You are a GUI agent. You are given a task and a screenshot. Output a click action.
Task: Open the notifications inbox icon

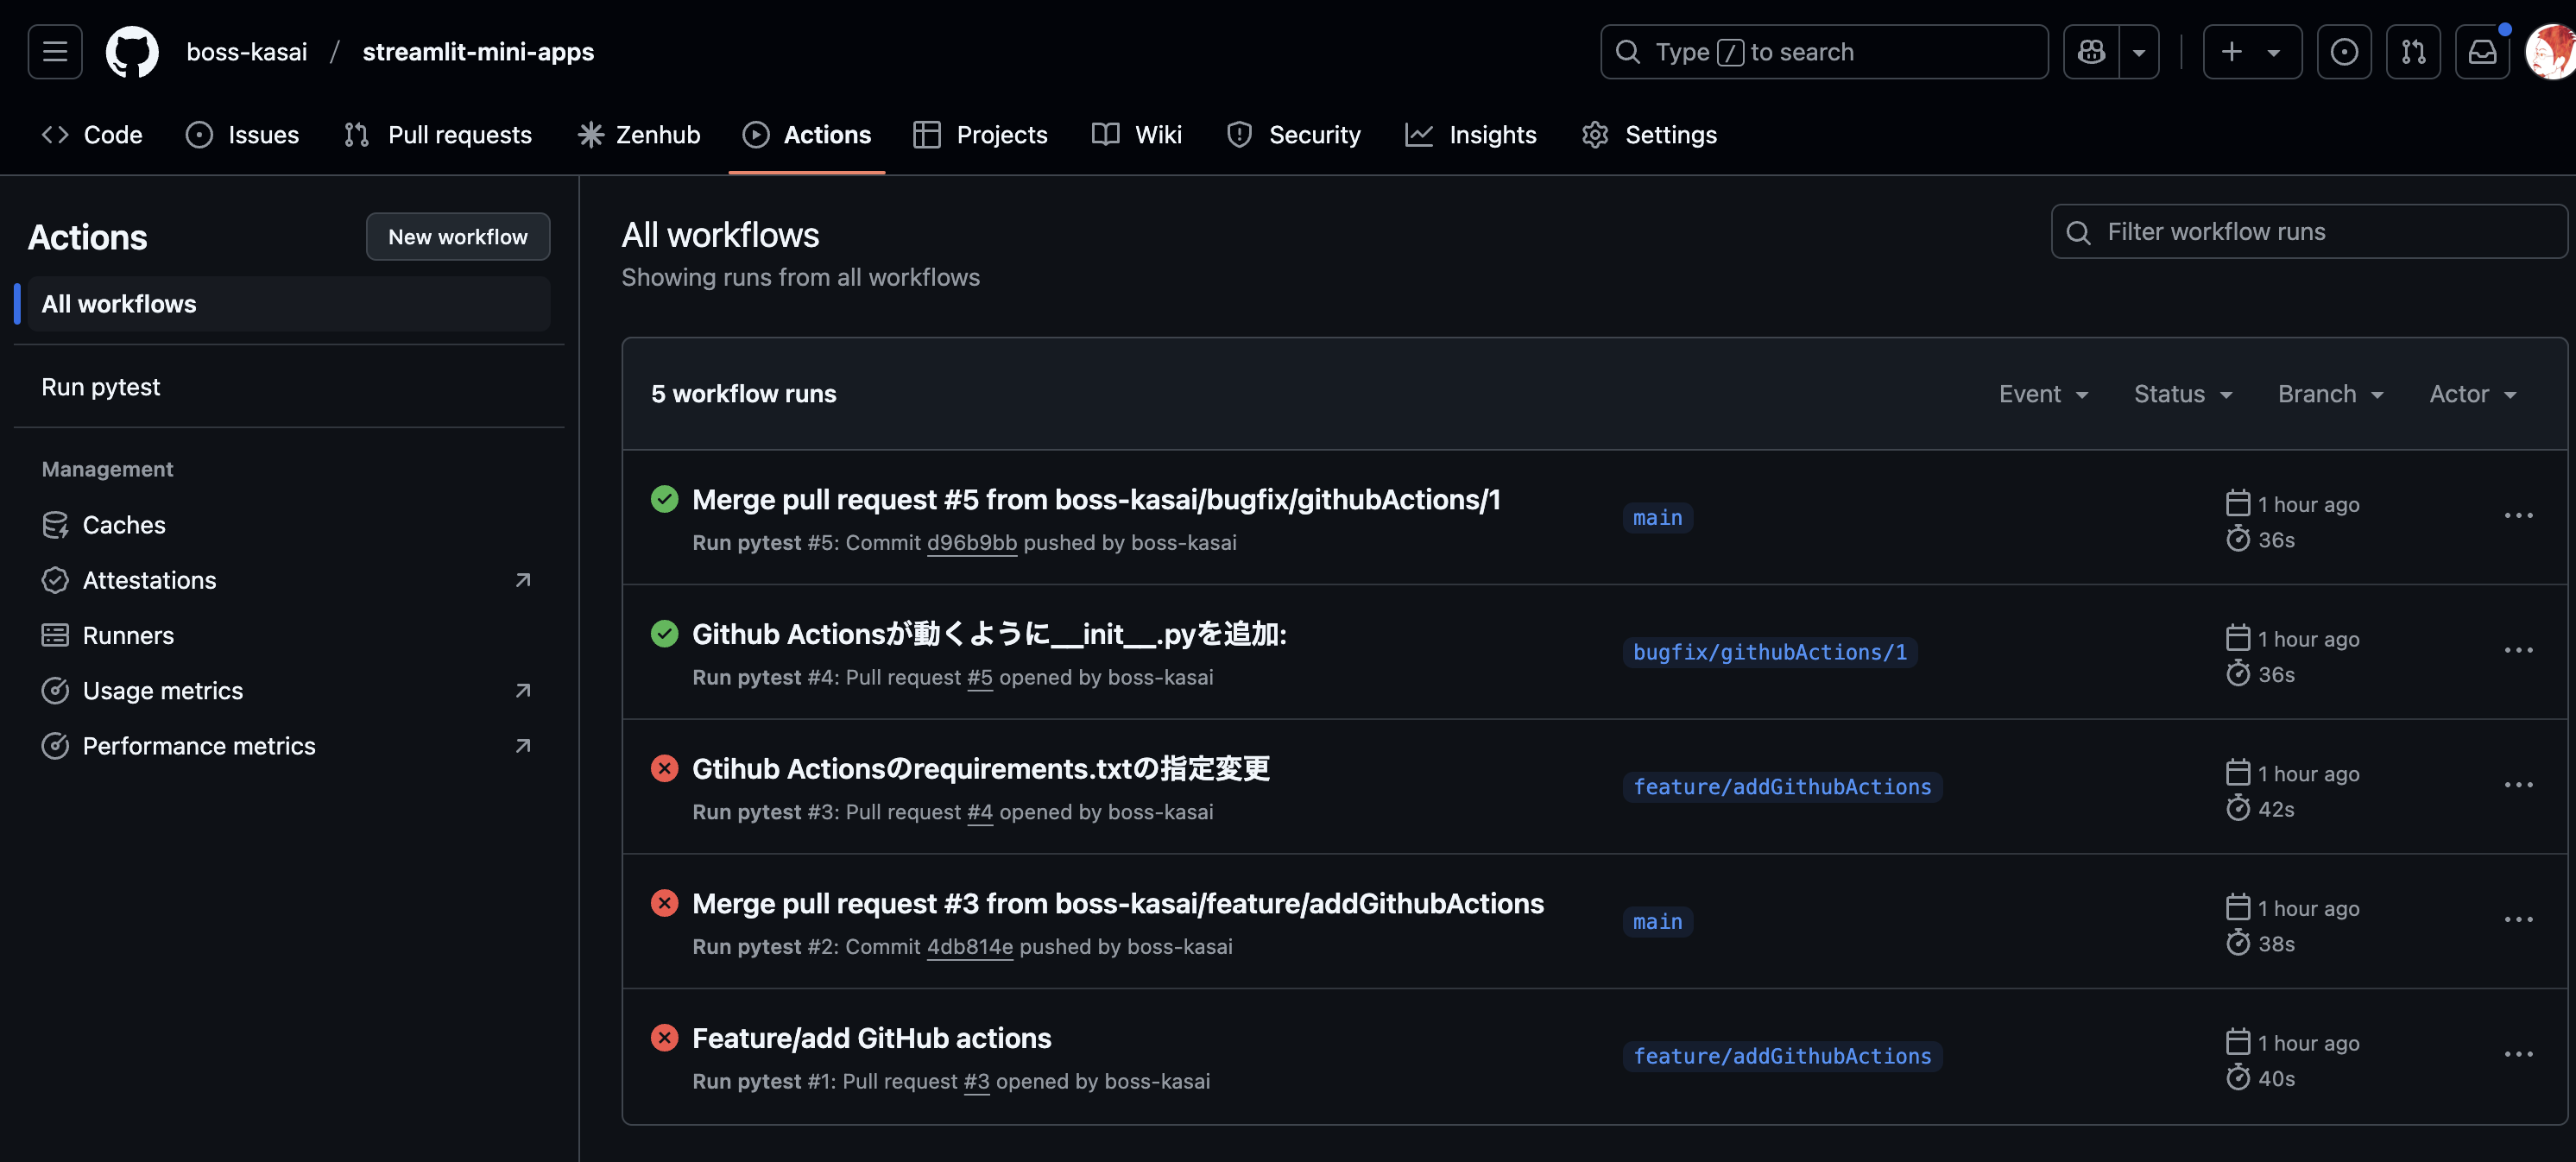(x=2482, y=51)
